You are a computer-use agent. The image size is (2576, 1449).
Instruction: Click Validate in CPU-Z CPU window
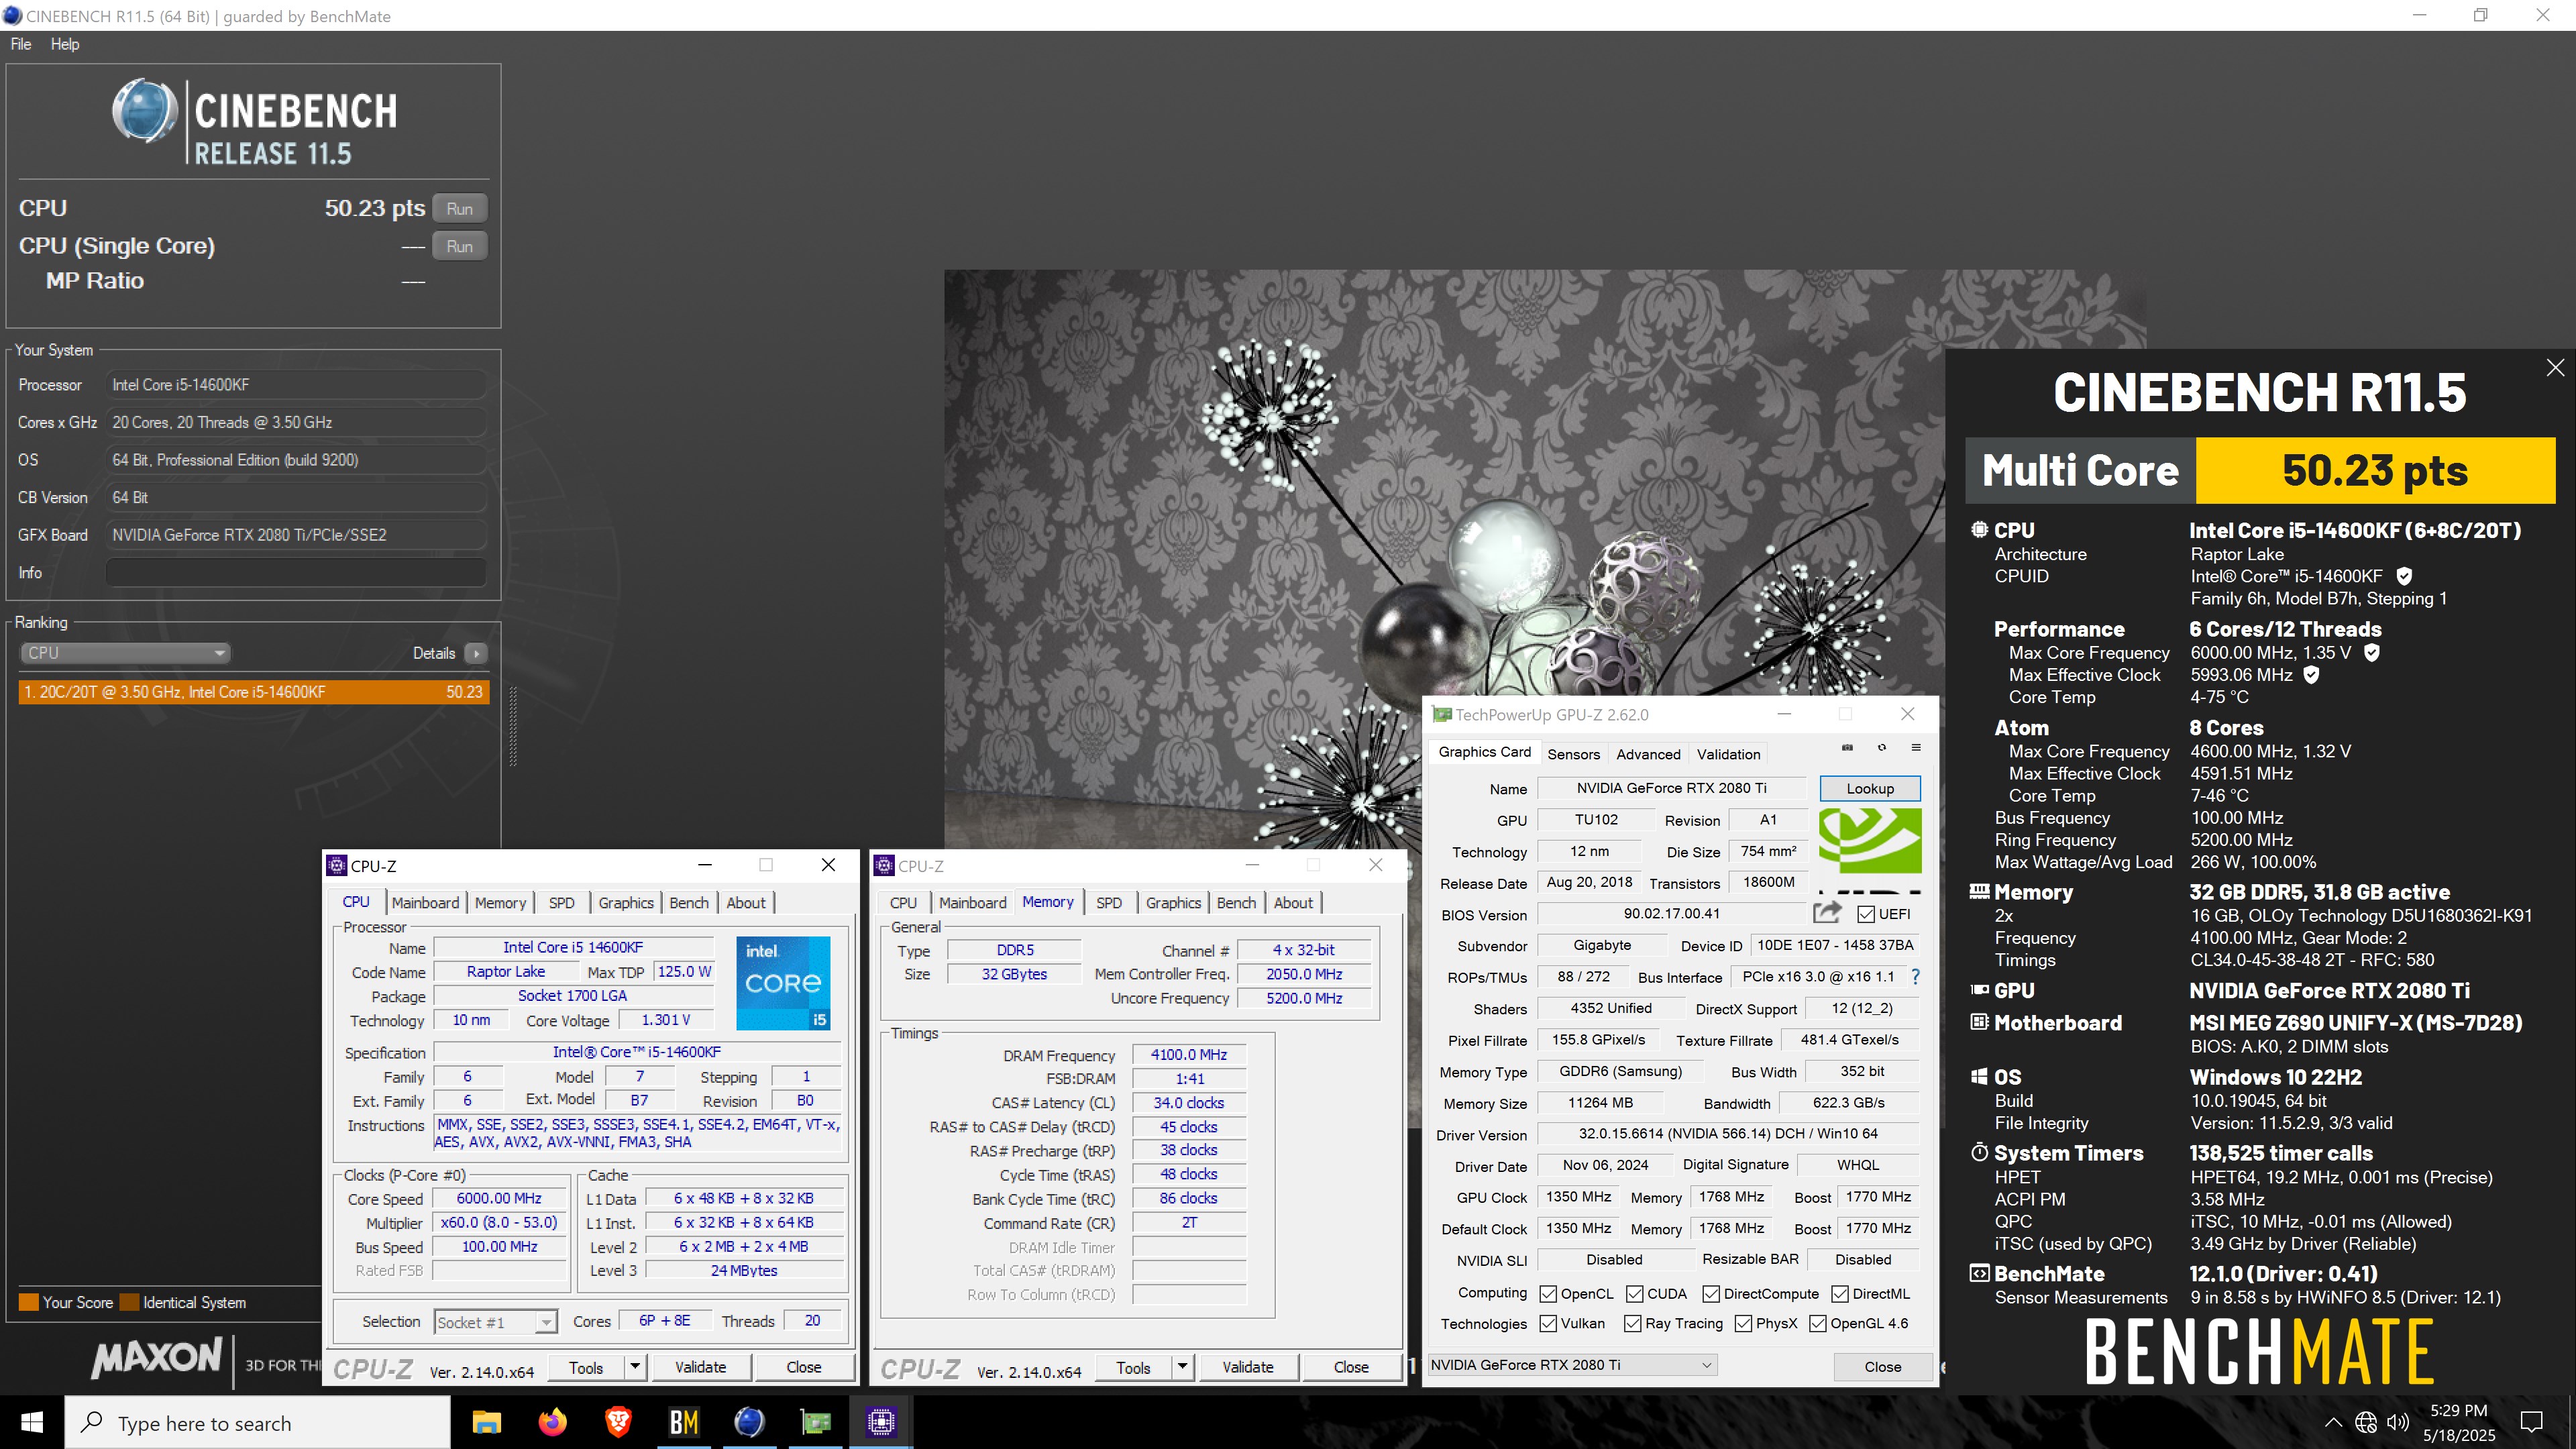click(x=700, y=1367)
